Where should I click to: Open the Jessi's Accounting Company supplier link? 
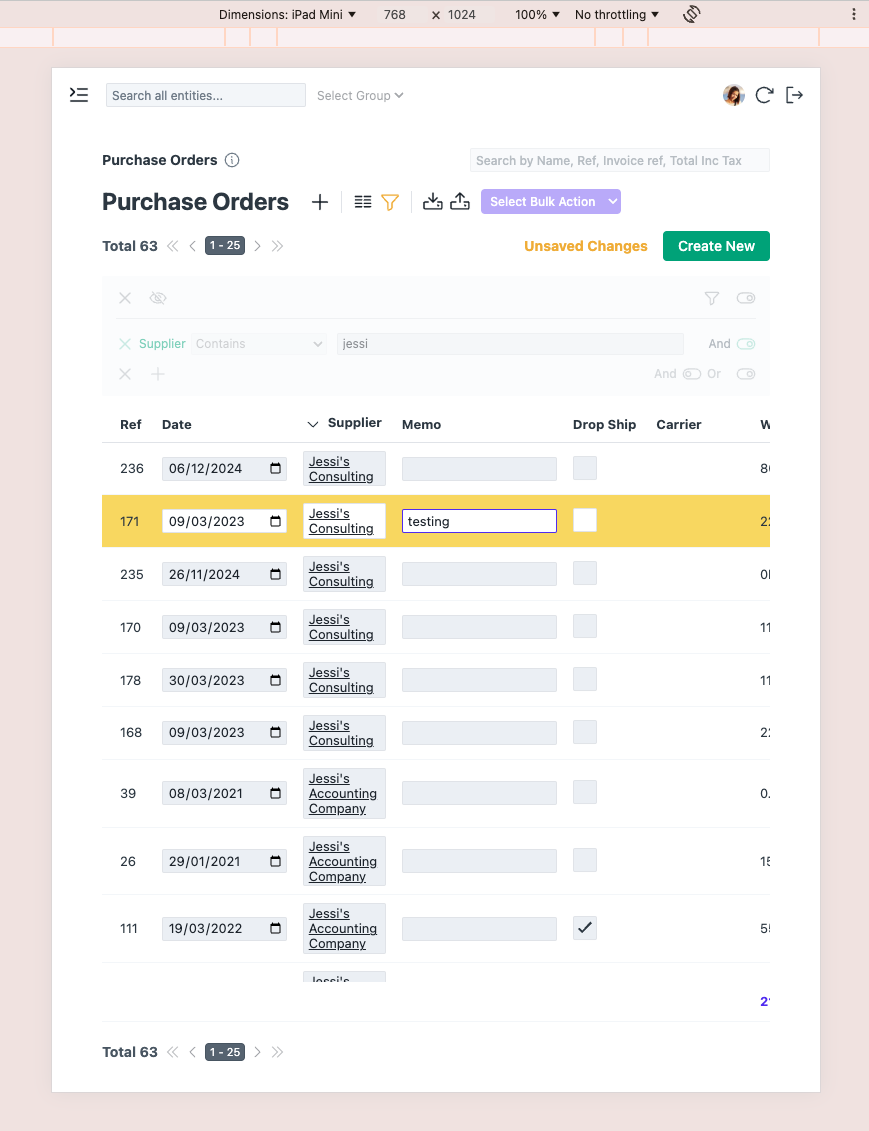point(343,793)
